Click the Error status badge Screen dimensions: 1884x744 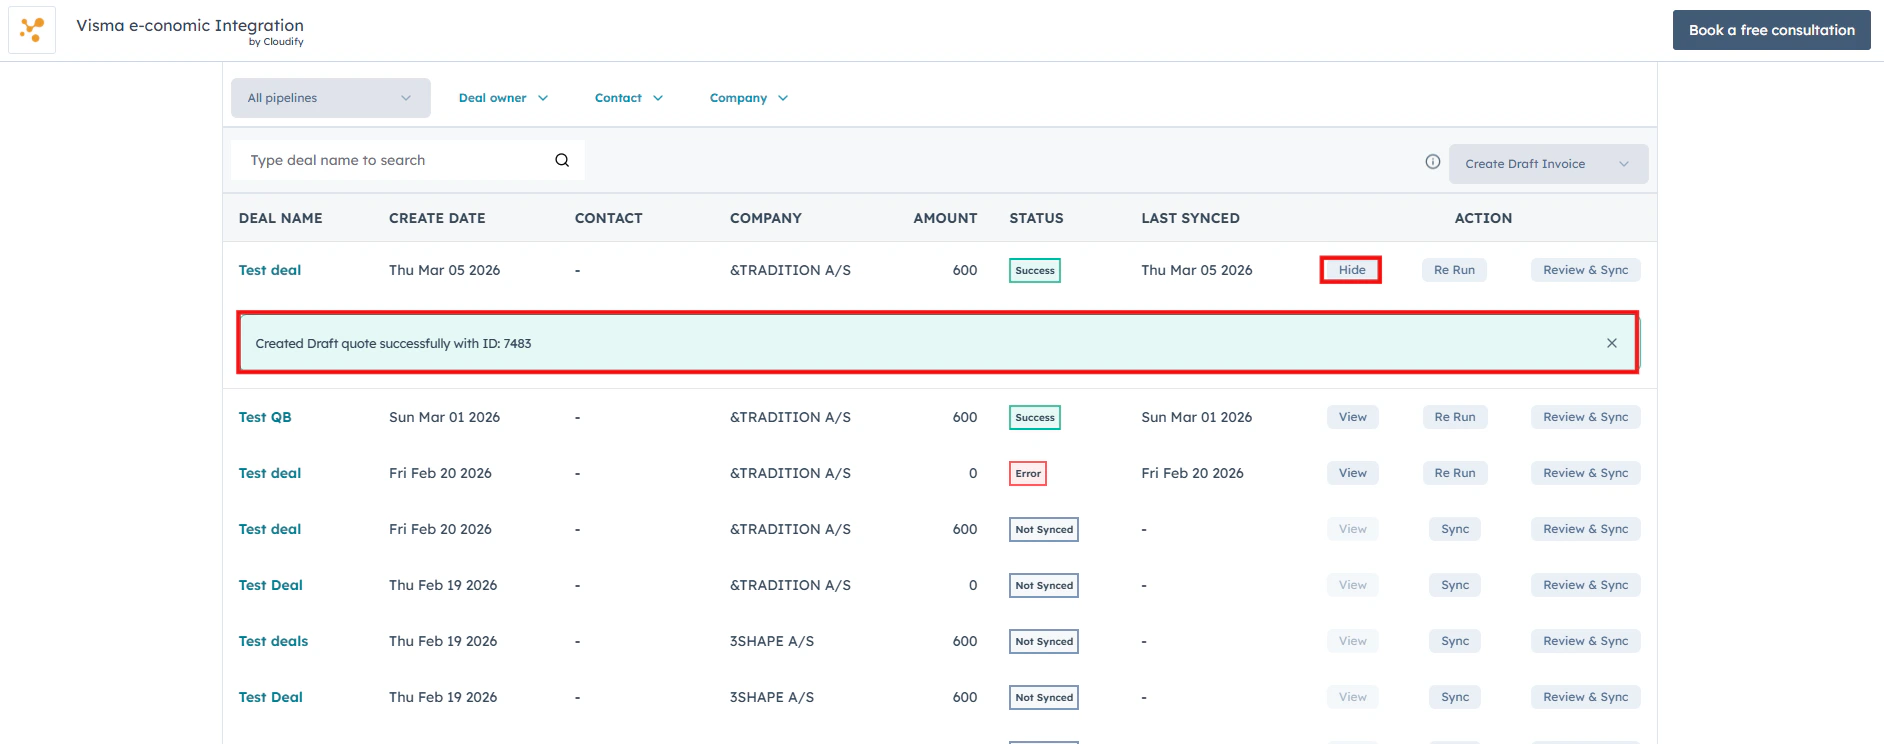point(1028,473)
